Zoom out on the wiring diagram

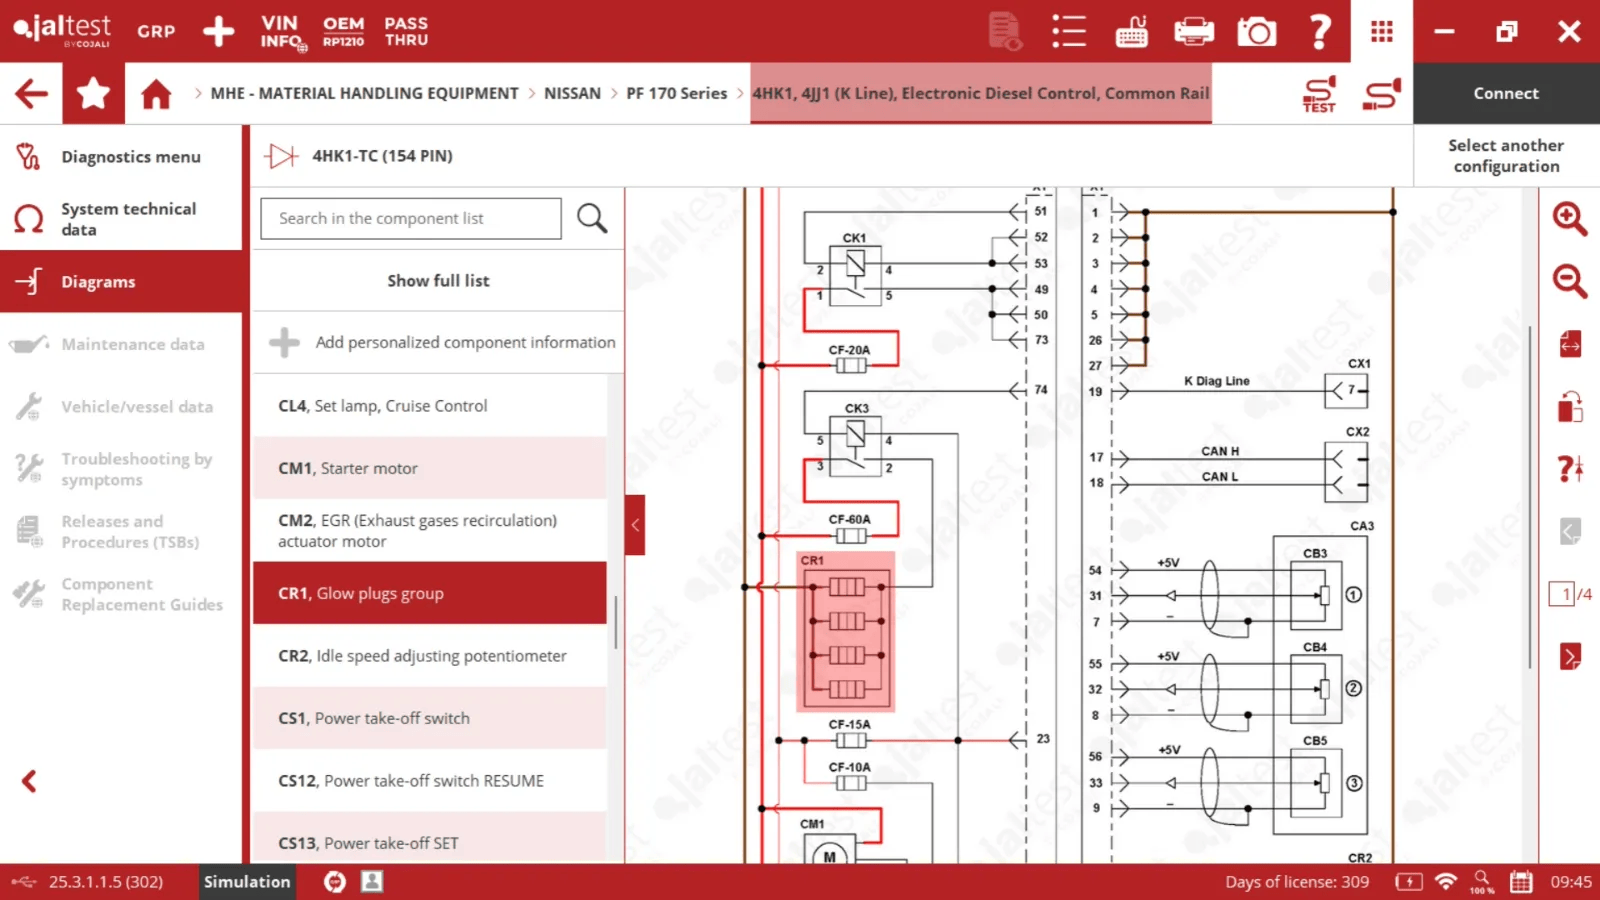(x=1569, y=281)
